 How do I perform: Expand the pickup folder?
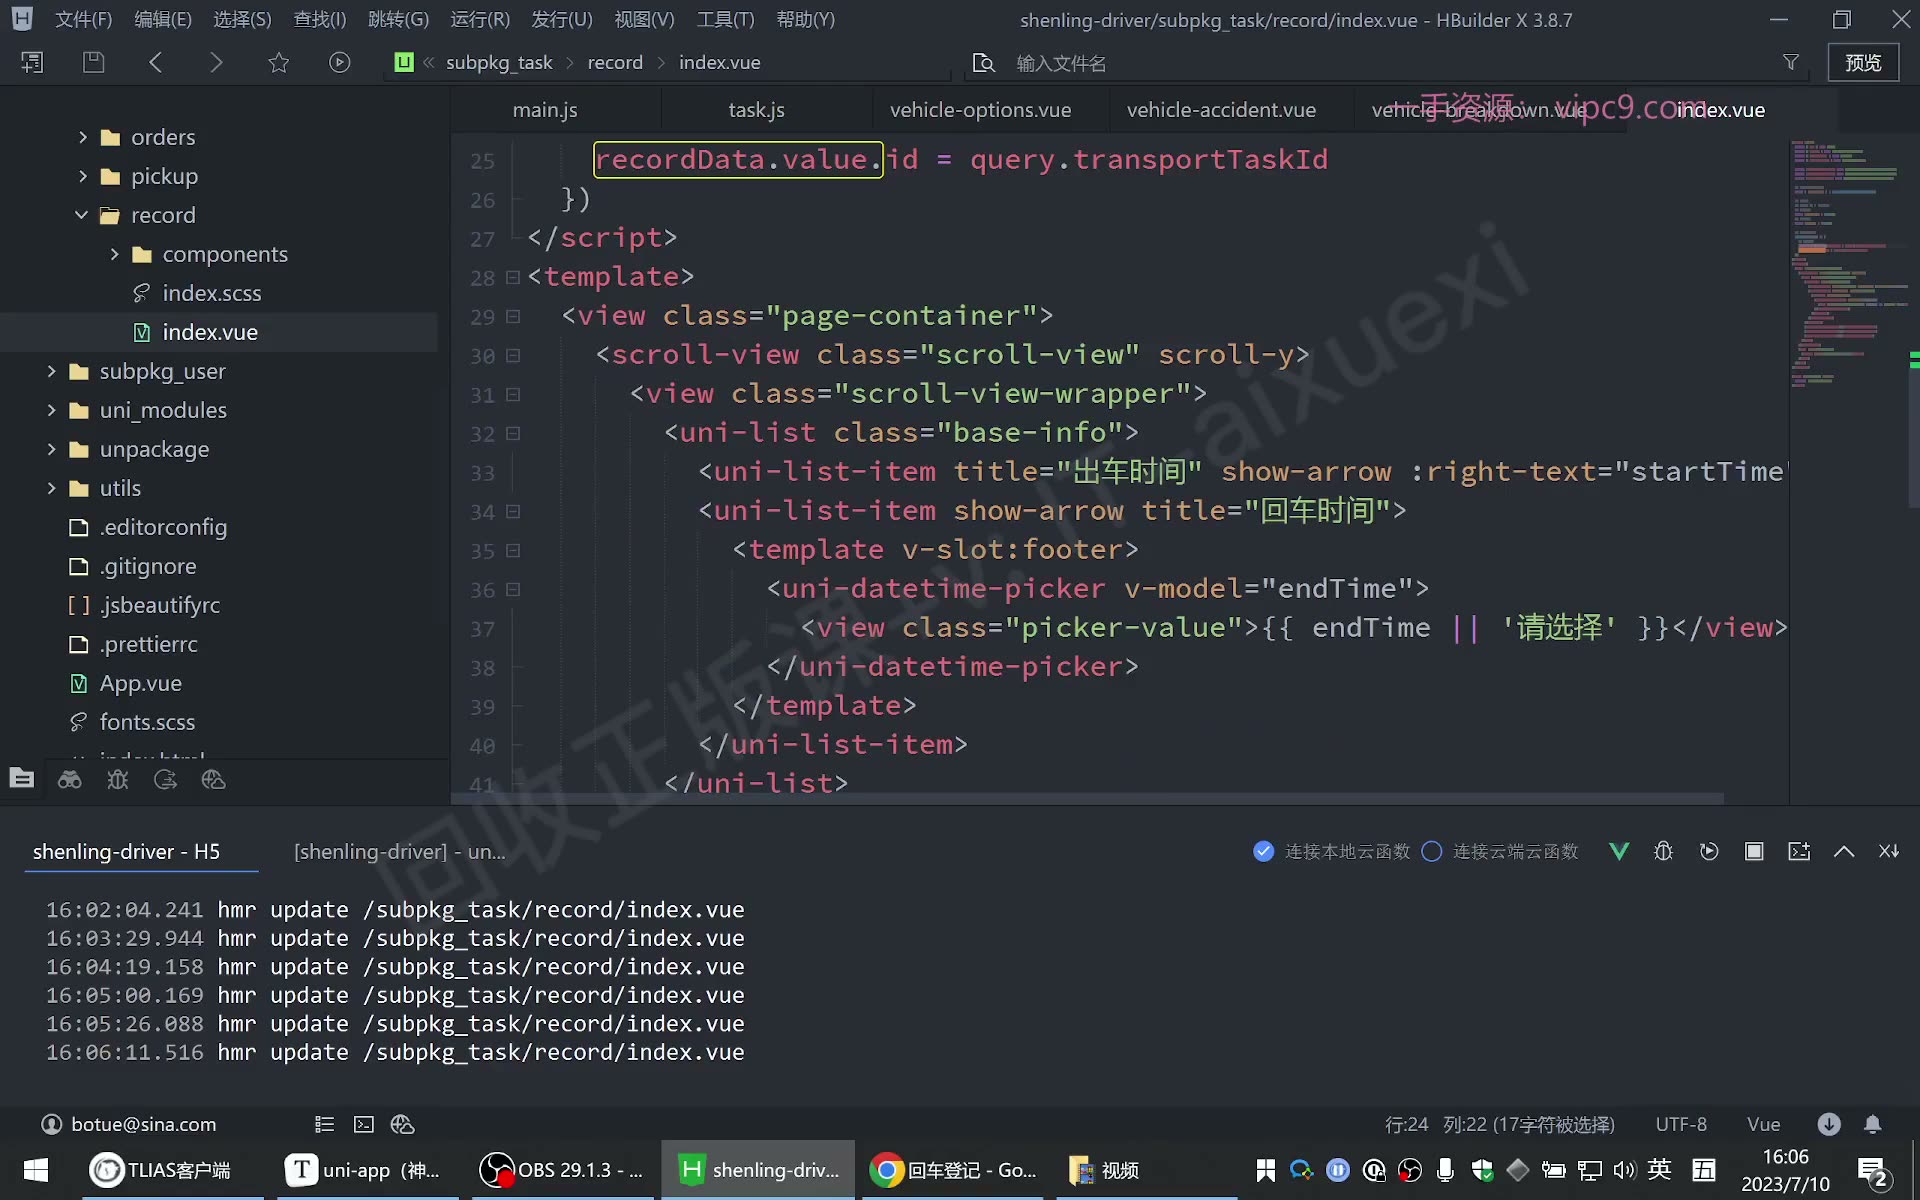(83, 176)
